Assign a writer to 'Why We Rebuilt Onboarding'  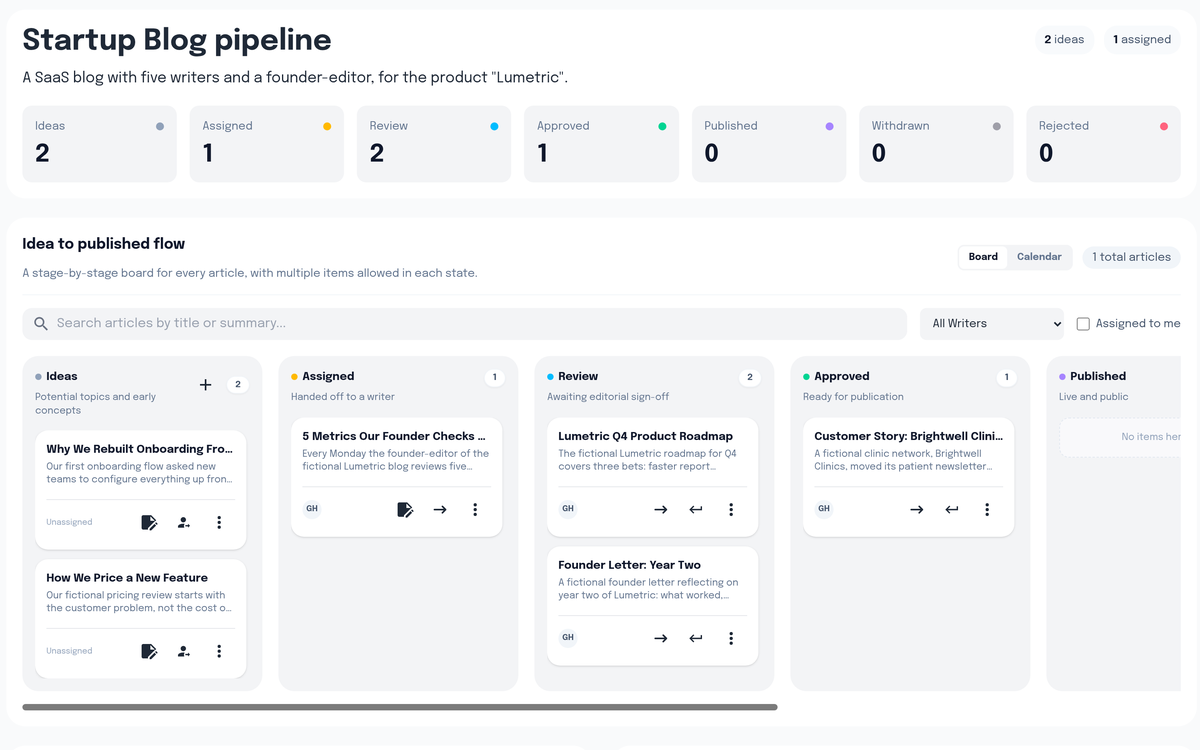click(184, 522)
